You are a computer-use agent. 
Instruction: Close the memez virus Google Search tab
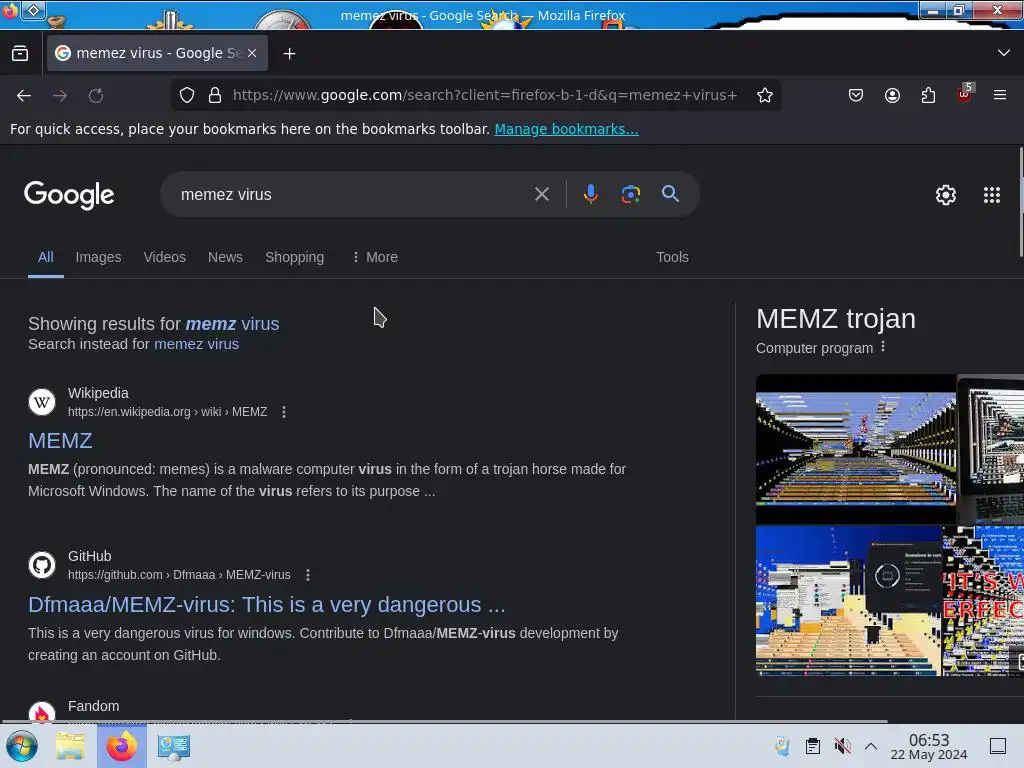[252, 54]
